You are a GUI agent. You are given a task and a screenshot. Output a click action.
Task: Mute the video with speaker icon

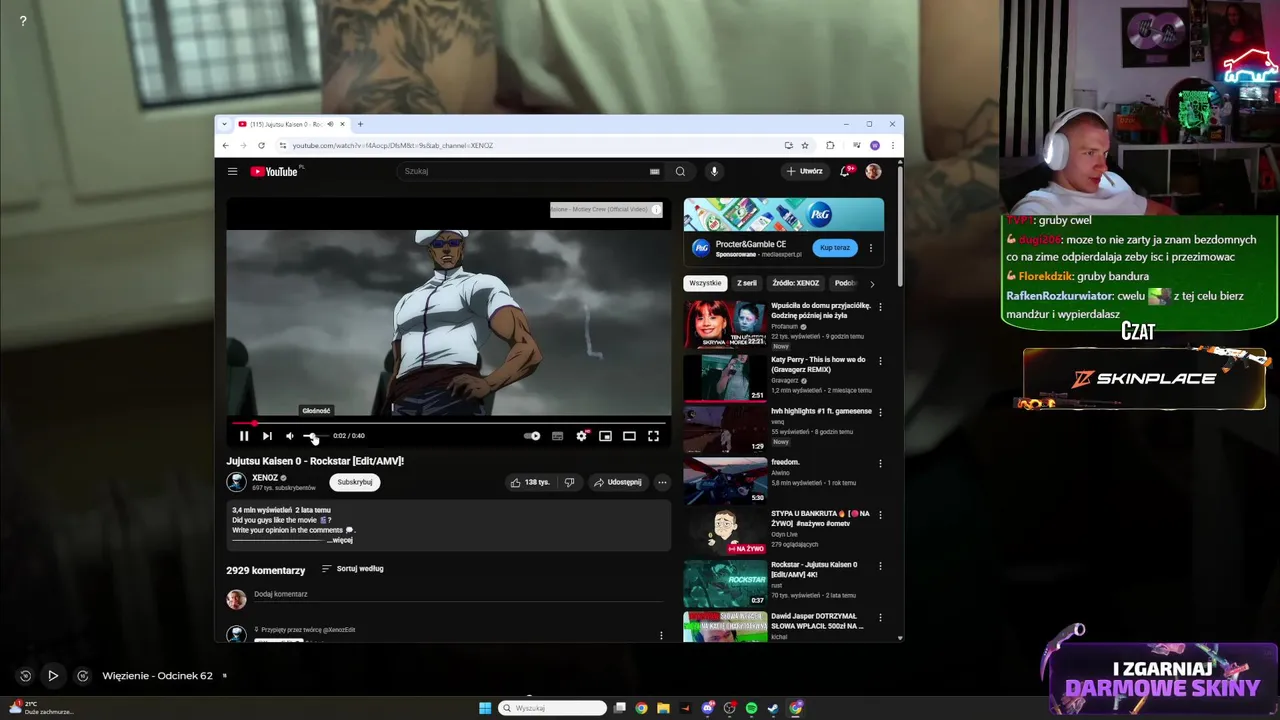[290, 436]
